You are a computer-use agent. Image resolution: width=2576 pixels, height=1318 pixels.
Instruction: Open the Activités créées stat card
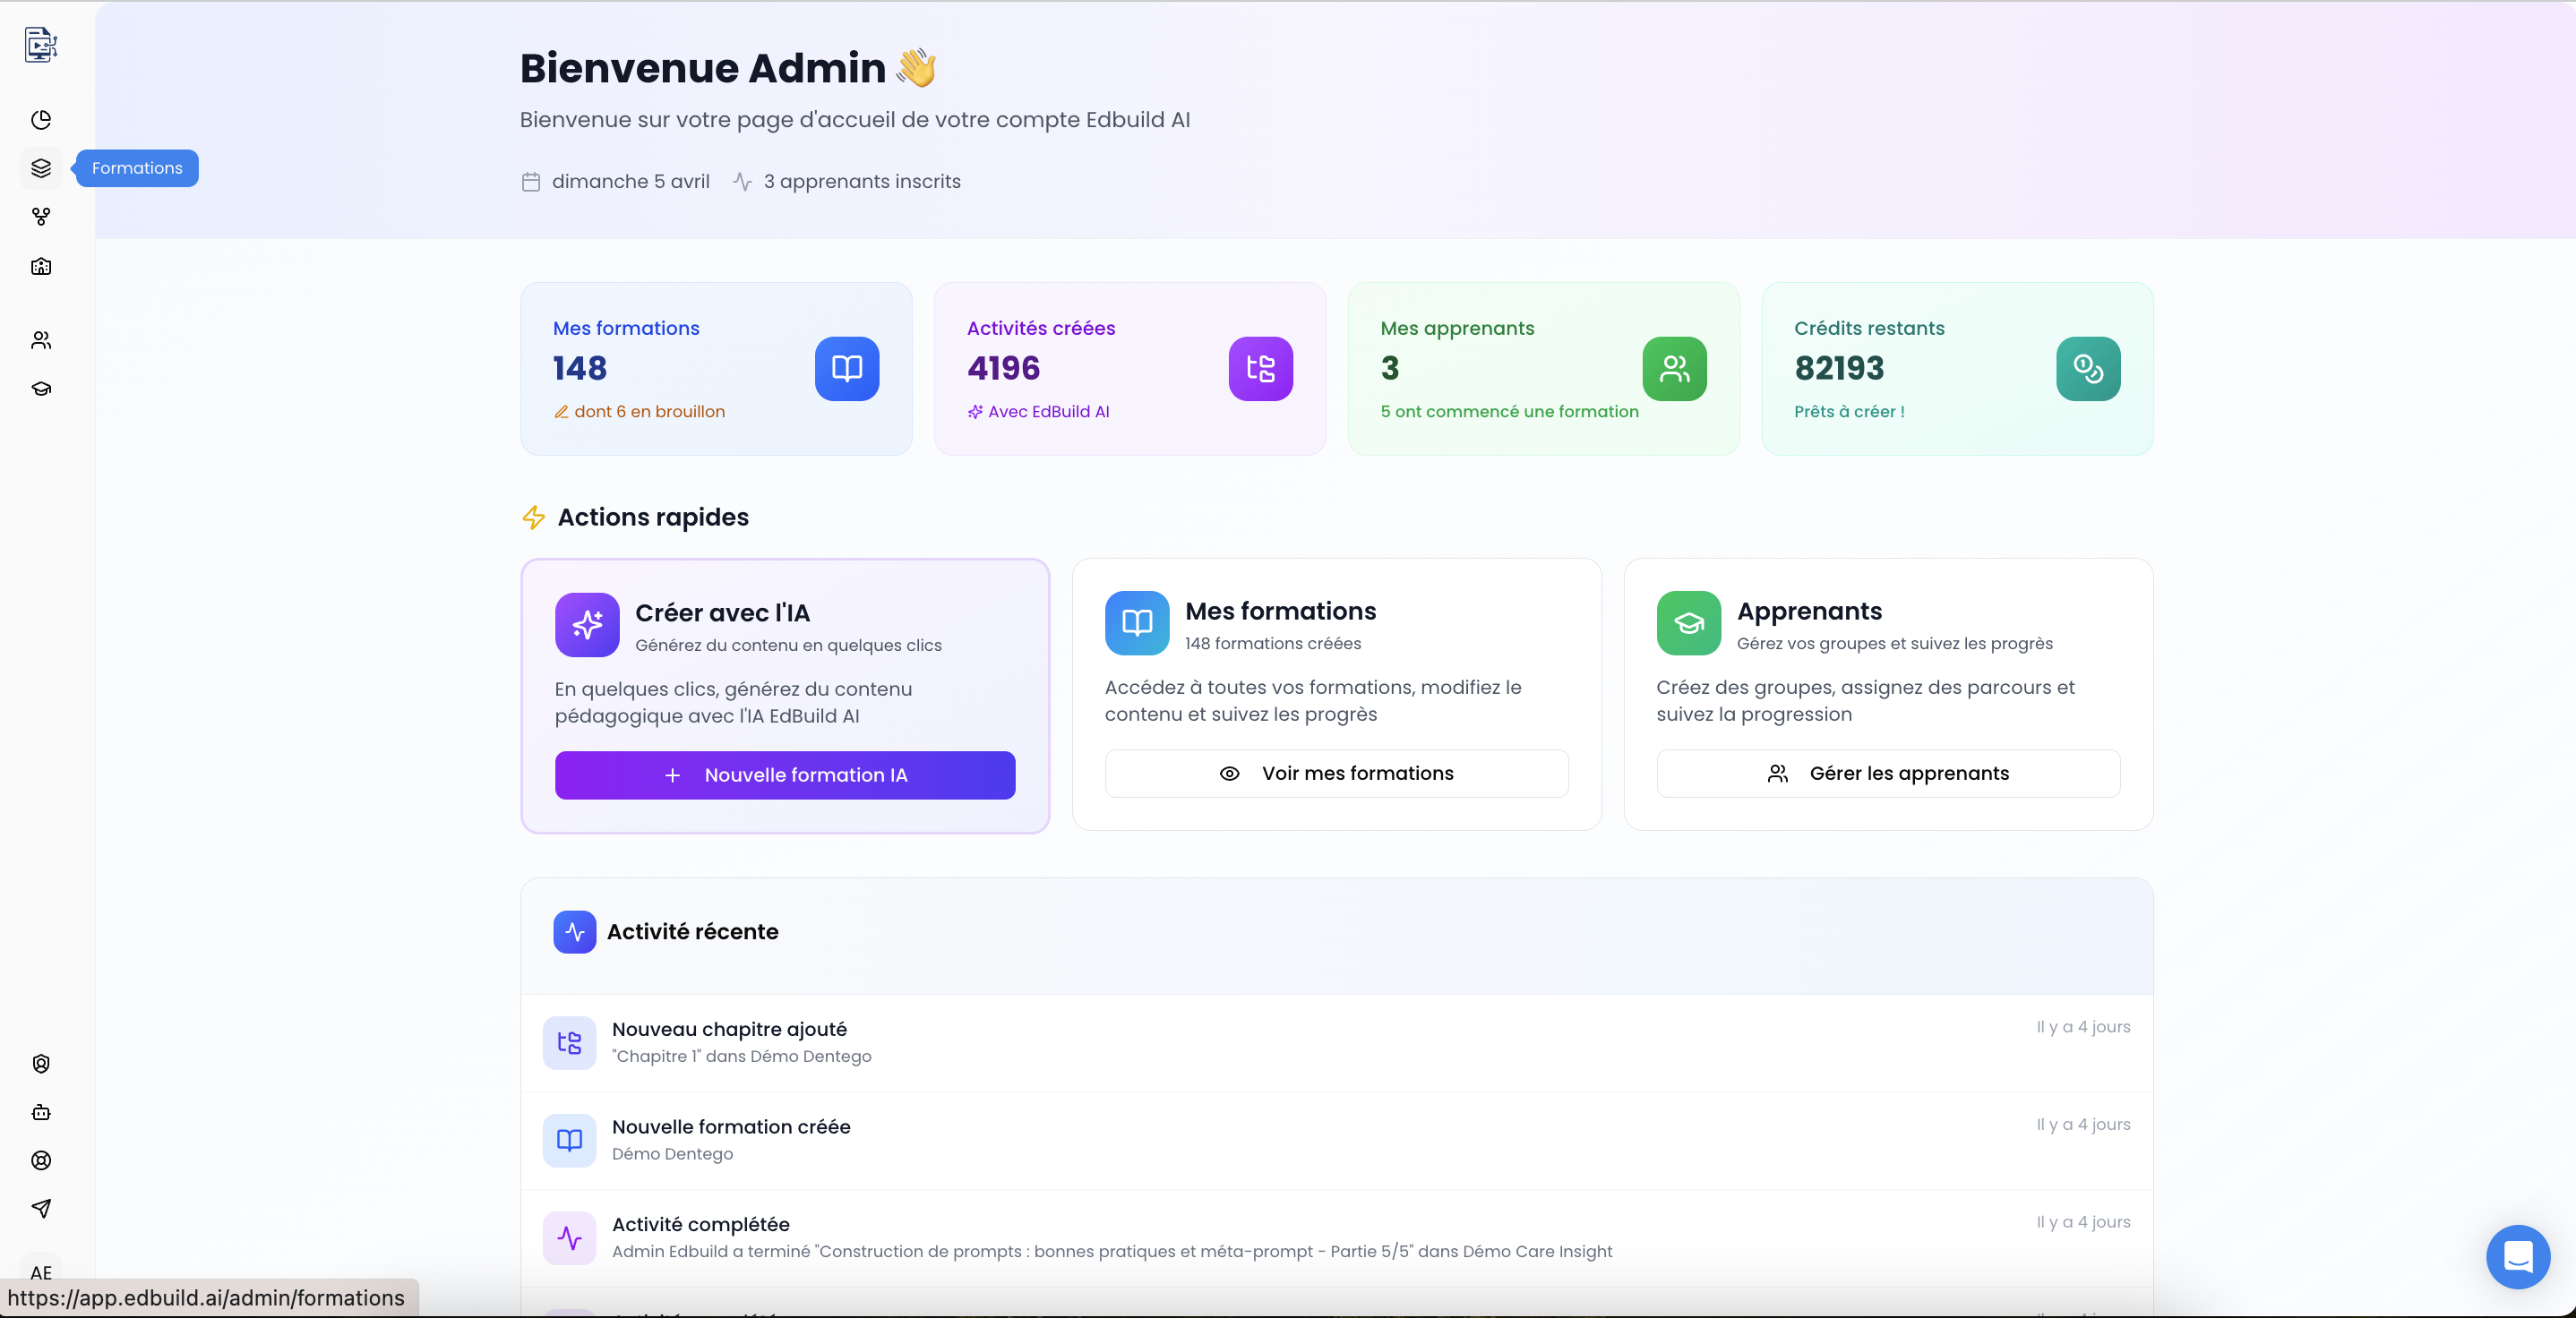1129,368
